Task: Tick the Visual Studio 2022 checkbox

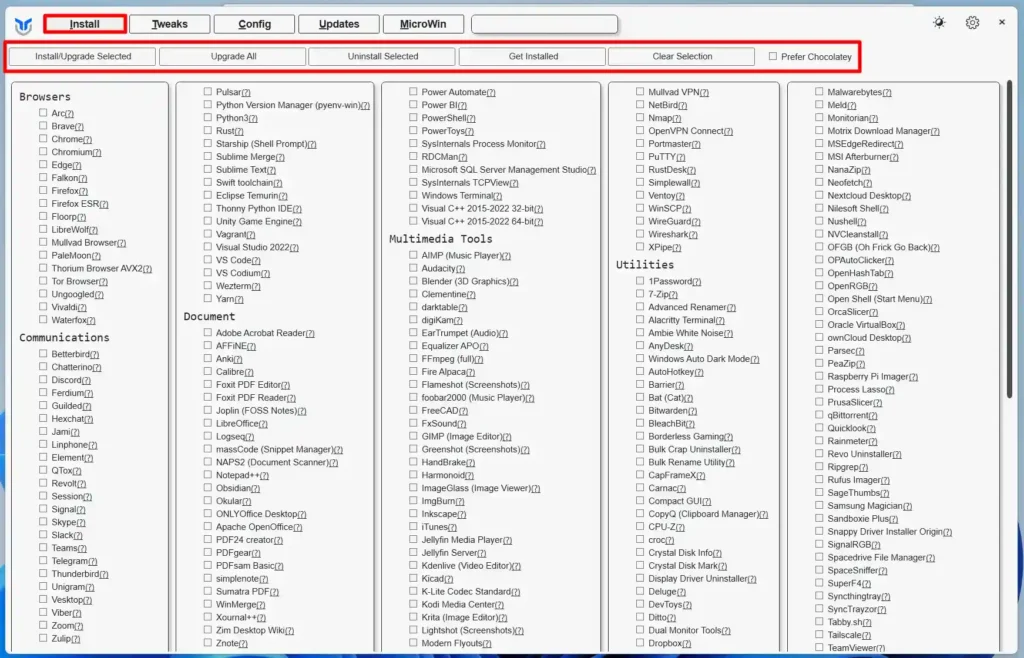Action: click(208, 247)
